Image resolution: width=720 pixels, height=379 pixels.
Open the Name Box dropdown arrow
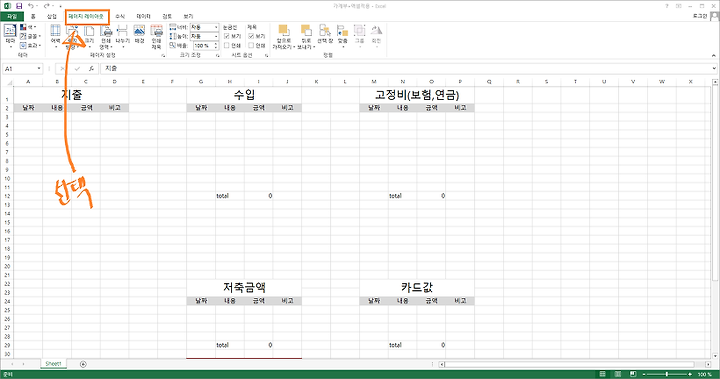click(x=39, y=69)
